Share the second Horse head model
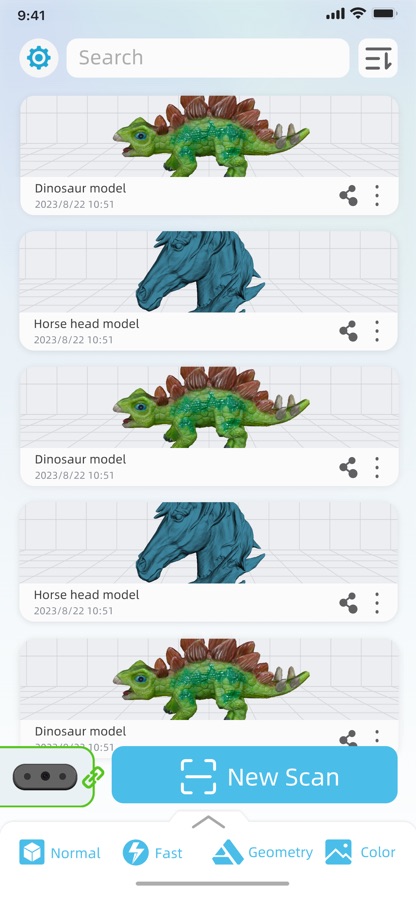This screenshot has height=900, width=416. point(348,603)
